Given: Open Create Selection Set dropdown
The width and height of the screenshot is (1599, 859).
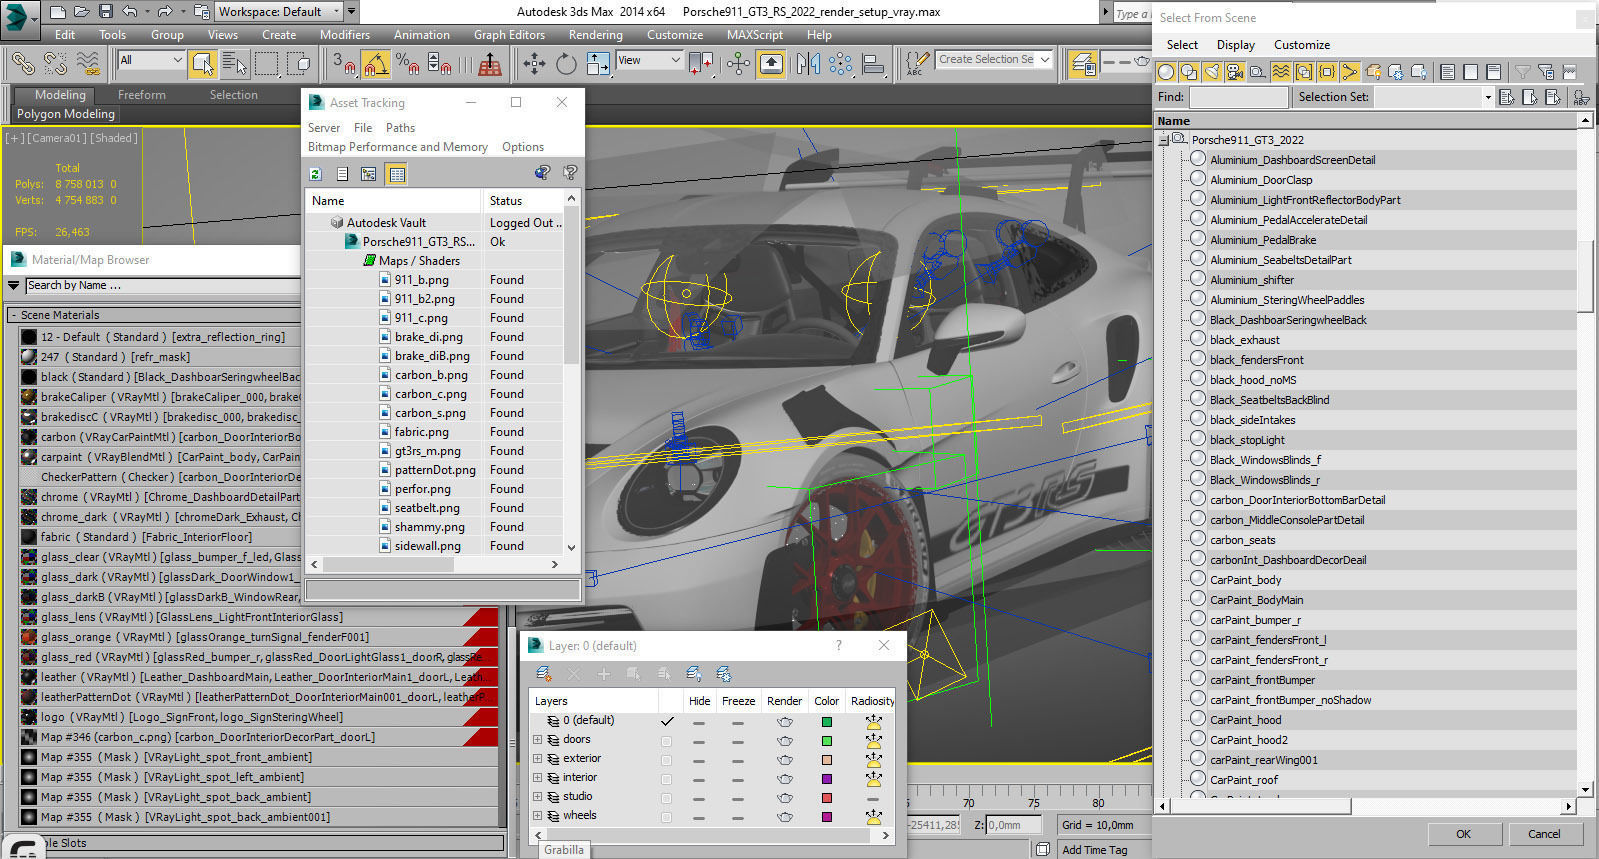Looking at the screenshot, I should coord(994,60).
